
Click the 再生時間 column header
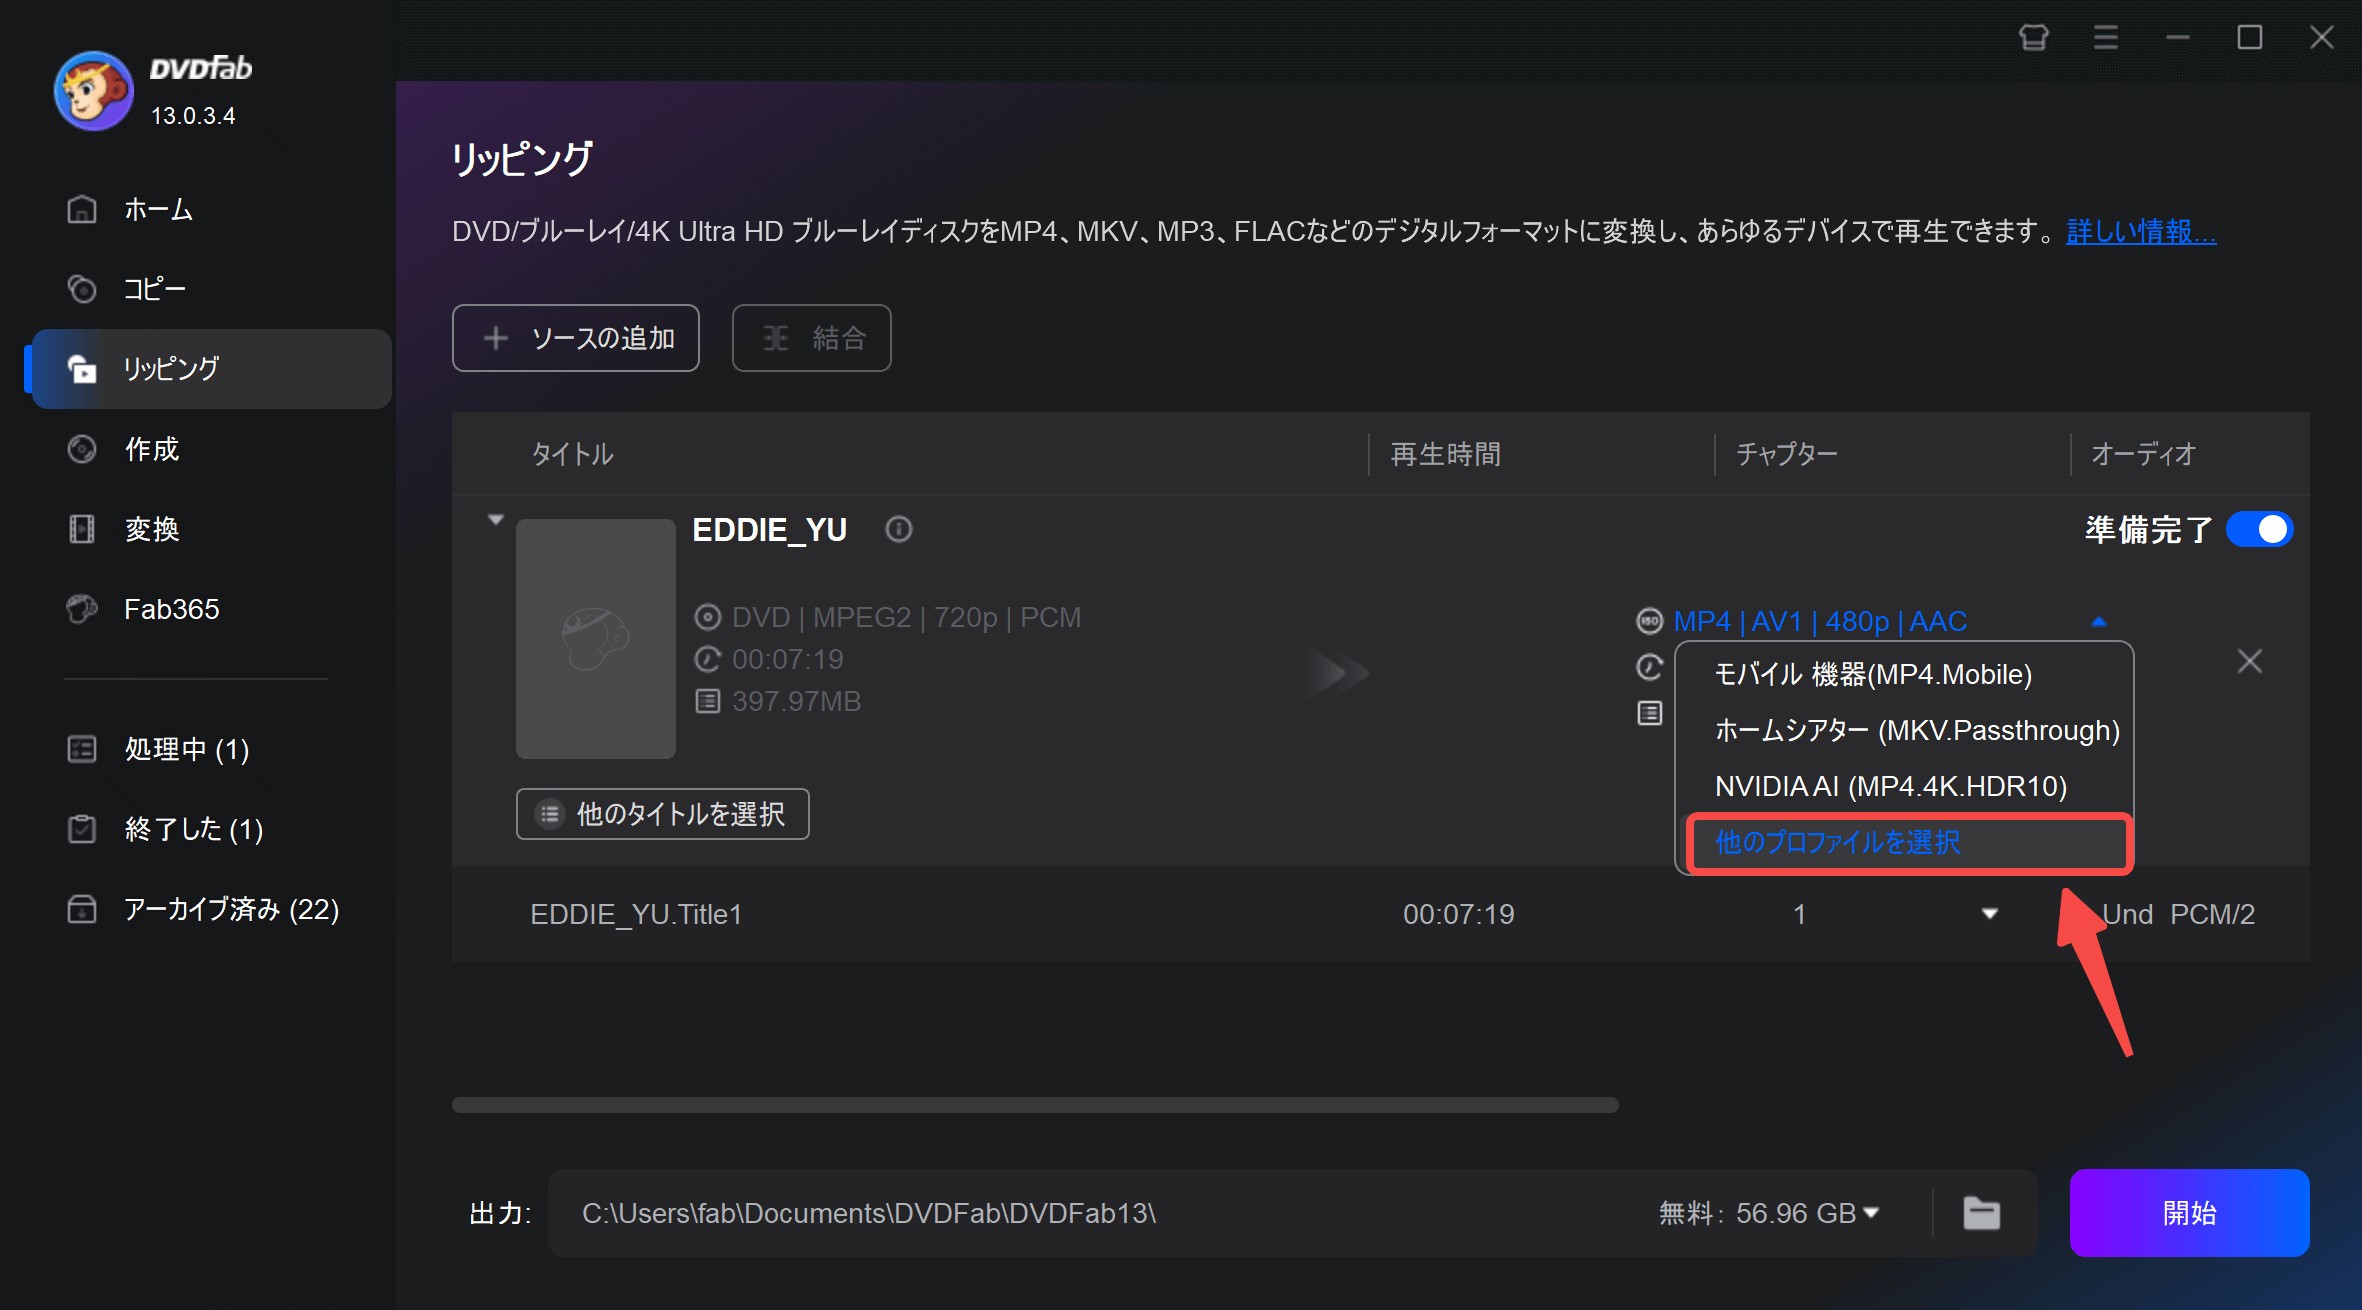coord(1445,454)
